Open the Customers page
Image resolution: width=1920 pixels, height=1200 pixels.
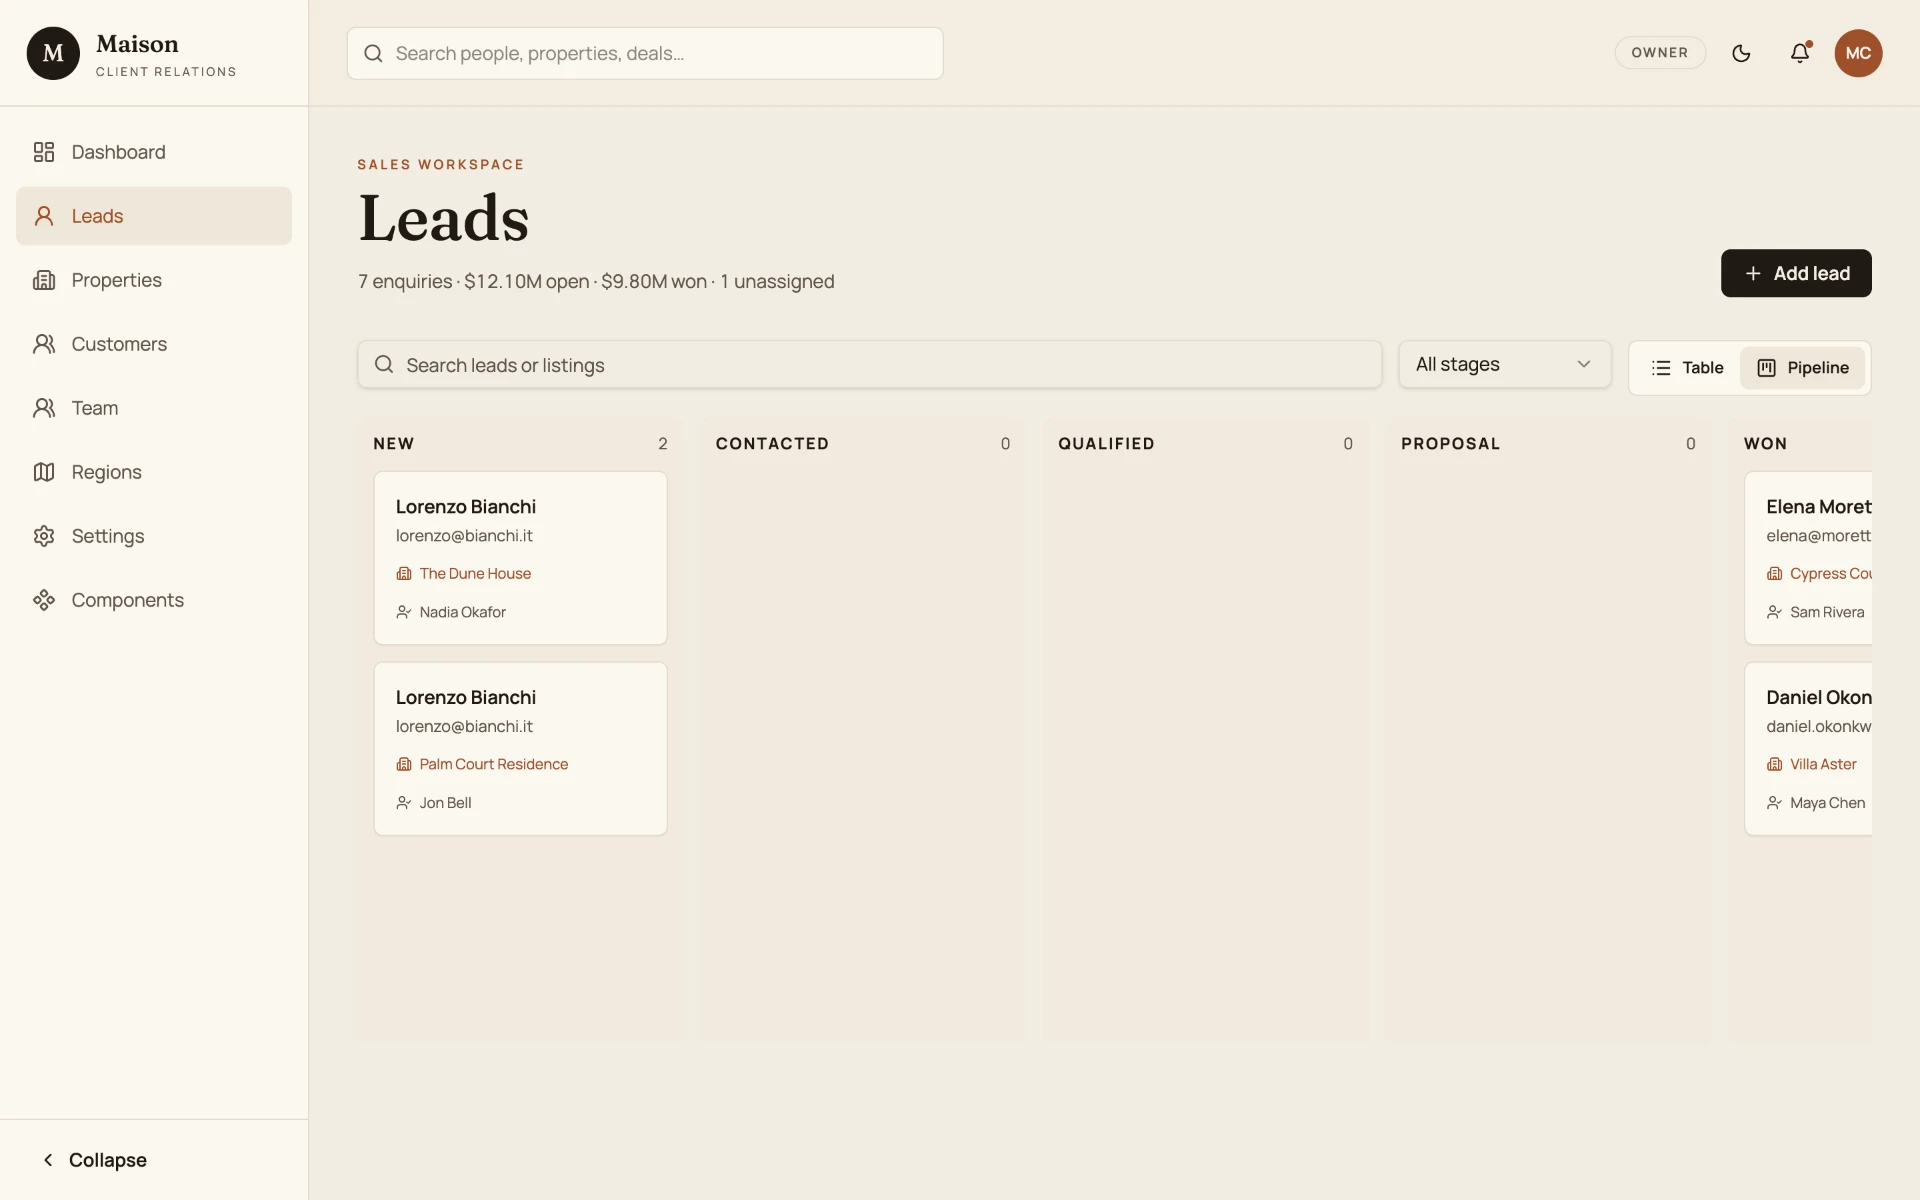point(154,344)
